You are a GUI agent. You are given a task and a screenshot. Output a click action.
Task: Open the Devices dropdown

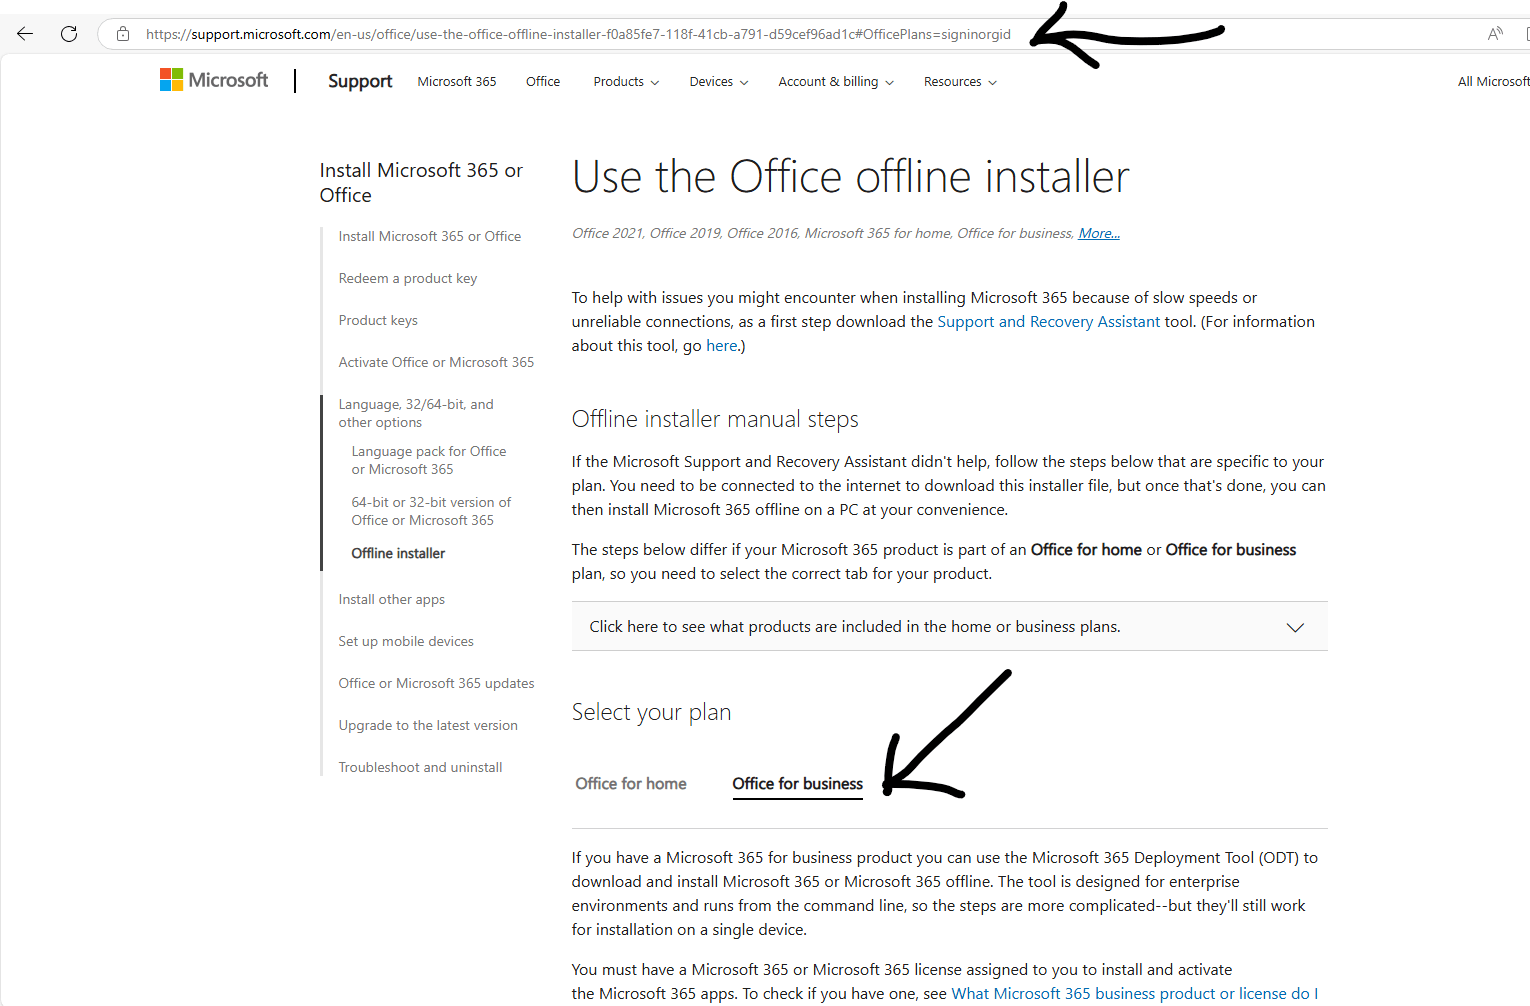pyautogui.click(x=717, y=81)
